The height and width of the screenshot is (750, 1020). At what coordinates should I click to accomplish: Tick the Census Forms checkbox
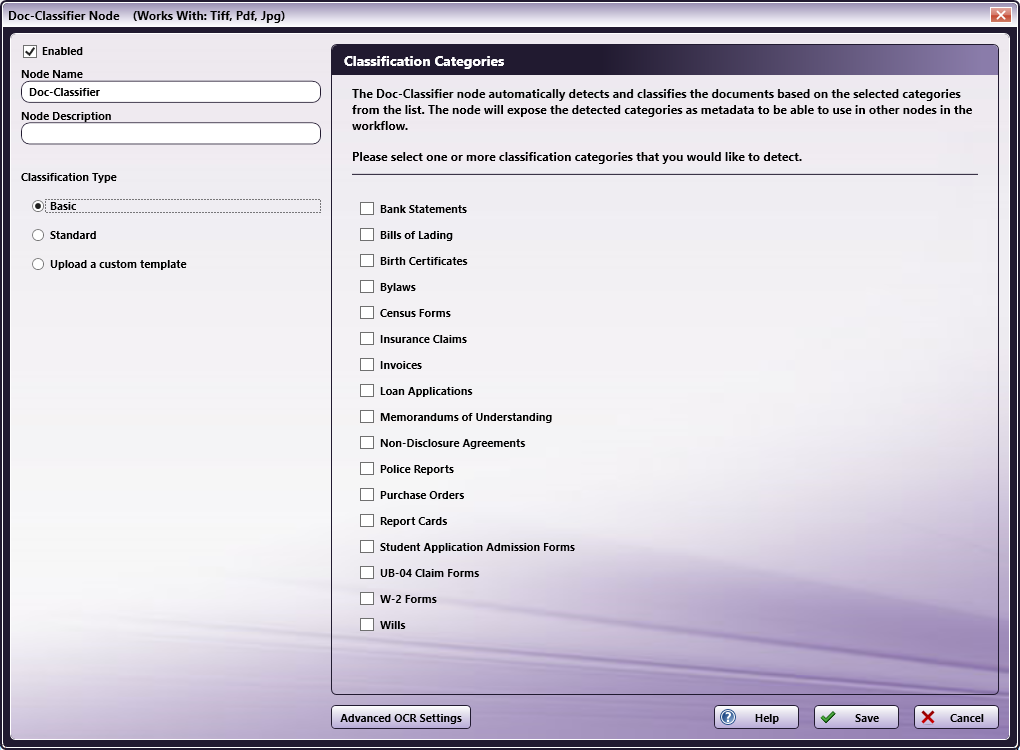[367, 313]
